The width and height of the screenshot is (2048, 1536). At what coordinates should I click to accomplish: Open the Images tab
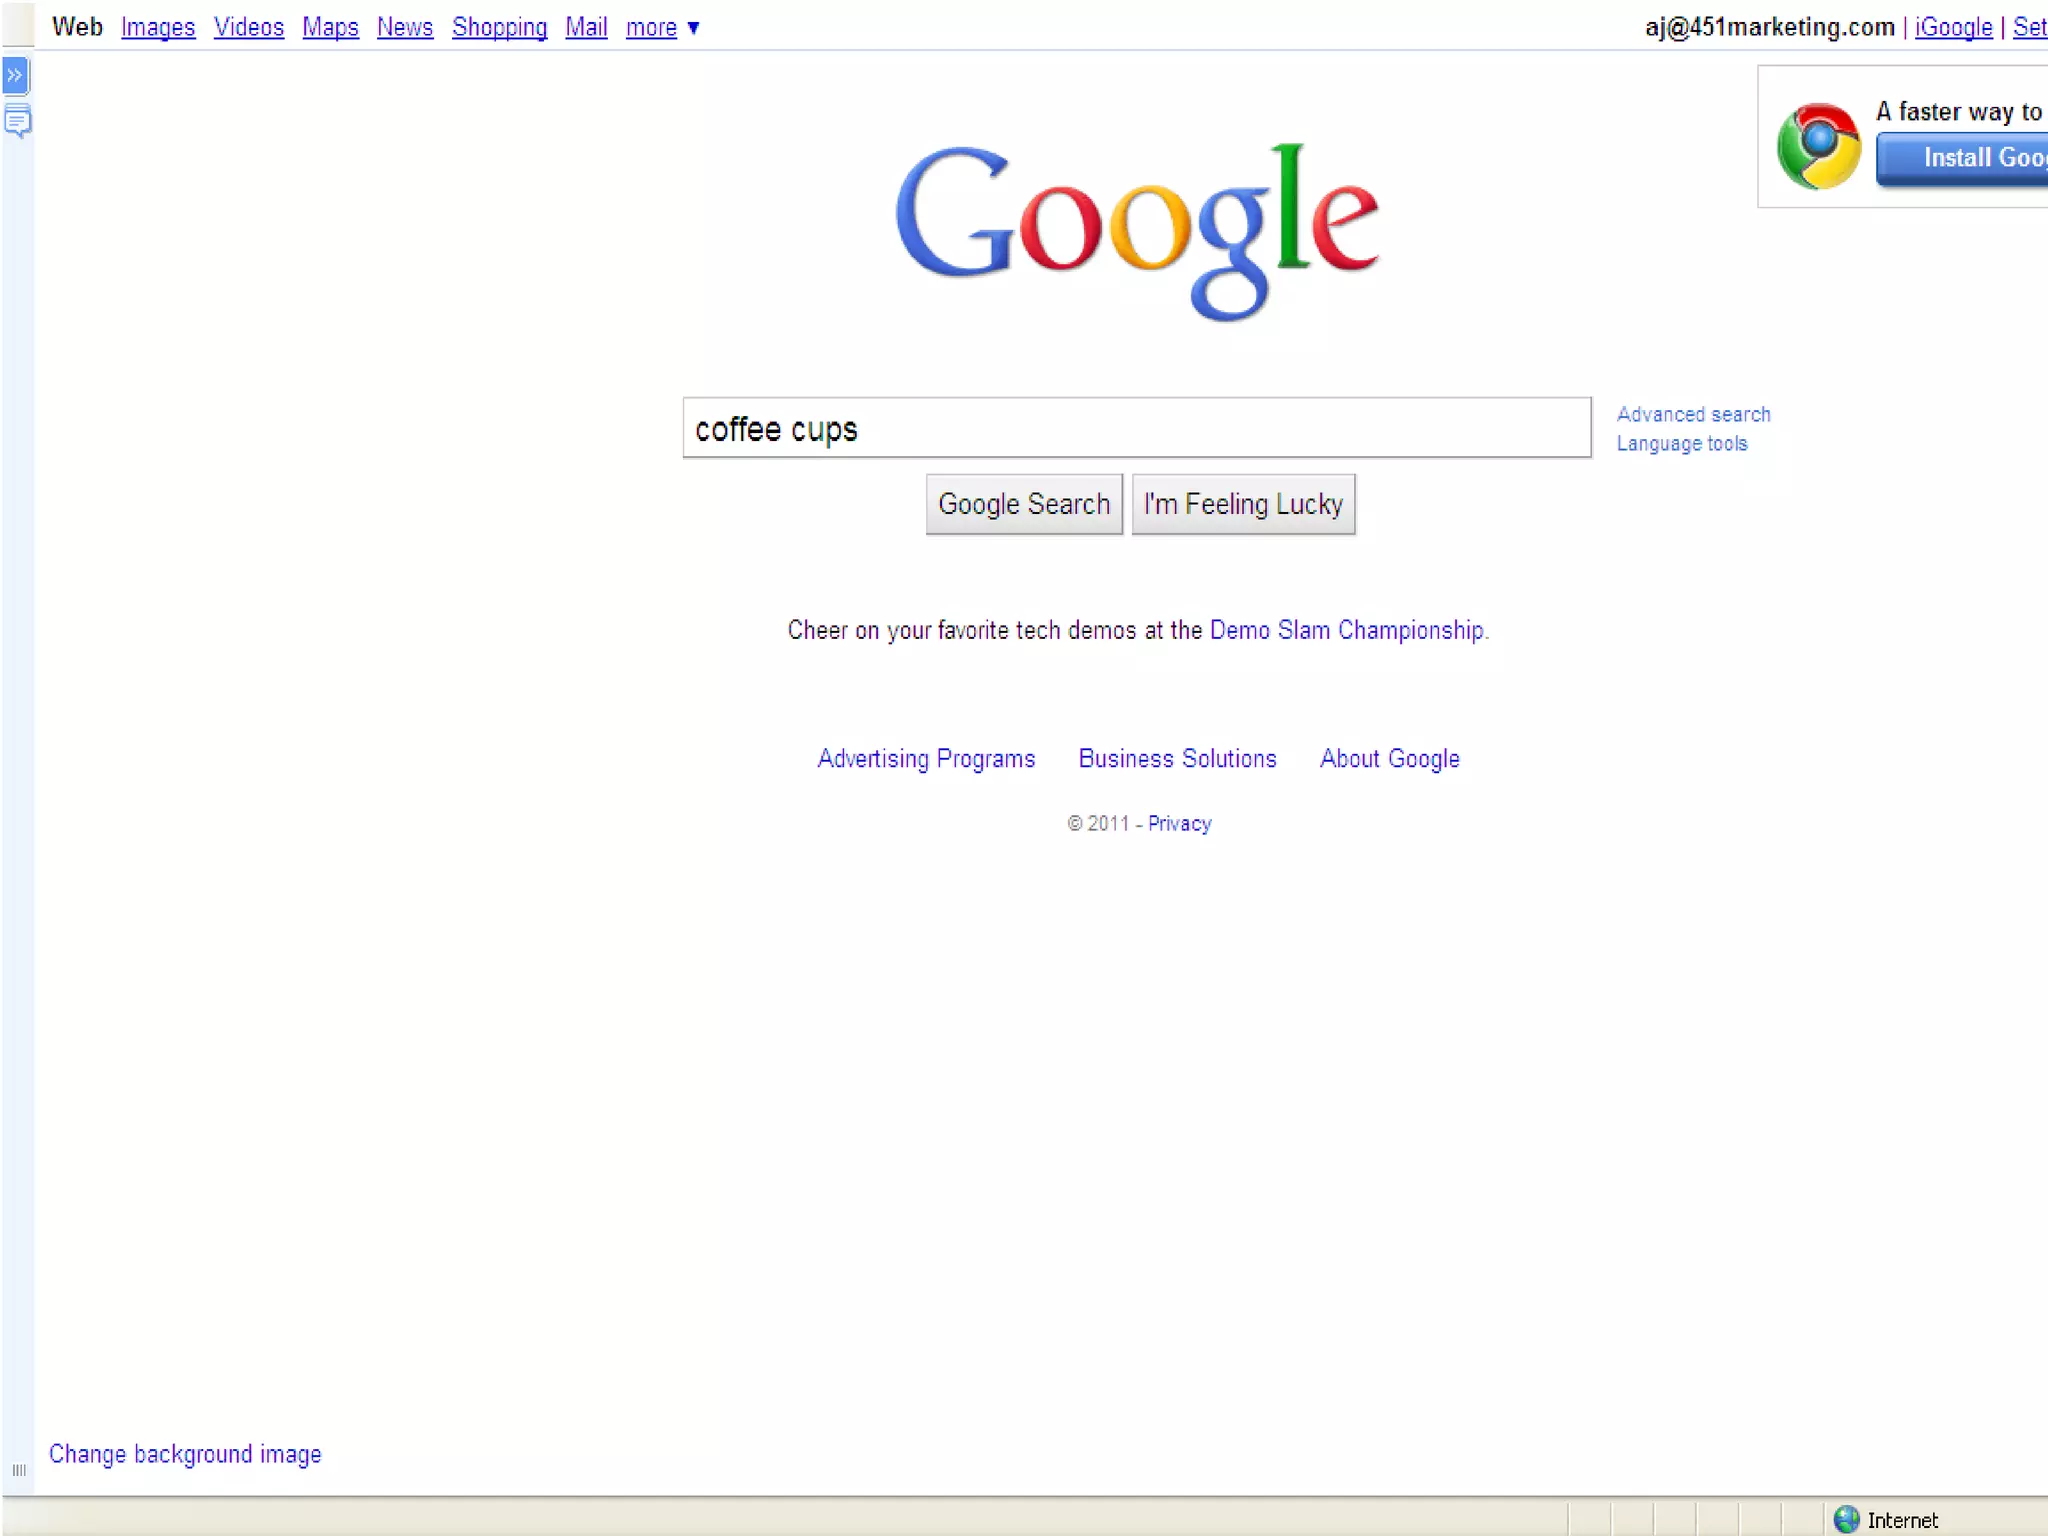click(158, 28)
